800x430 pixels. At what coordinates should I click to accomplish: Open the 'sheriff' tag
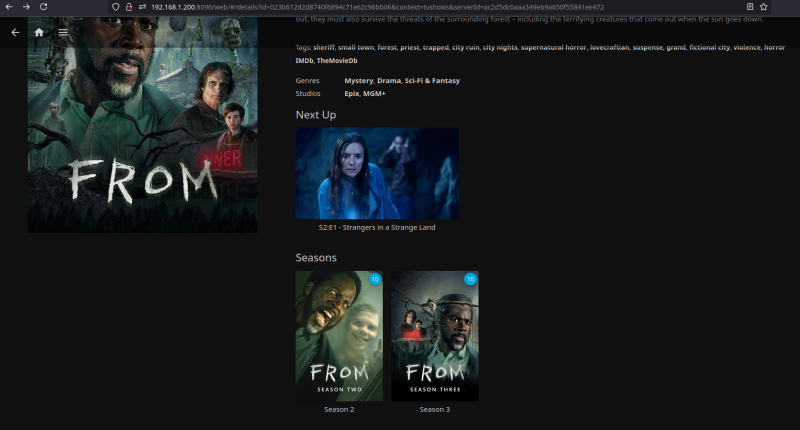coord(323,47)
